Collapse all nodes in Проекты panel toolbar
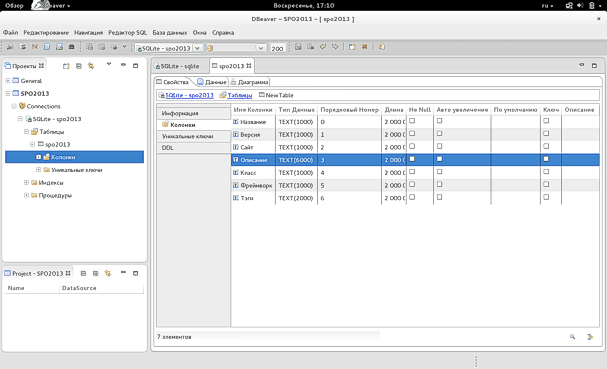Screen dimensions: 607x369 (x=79, y=66)
